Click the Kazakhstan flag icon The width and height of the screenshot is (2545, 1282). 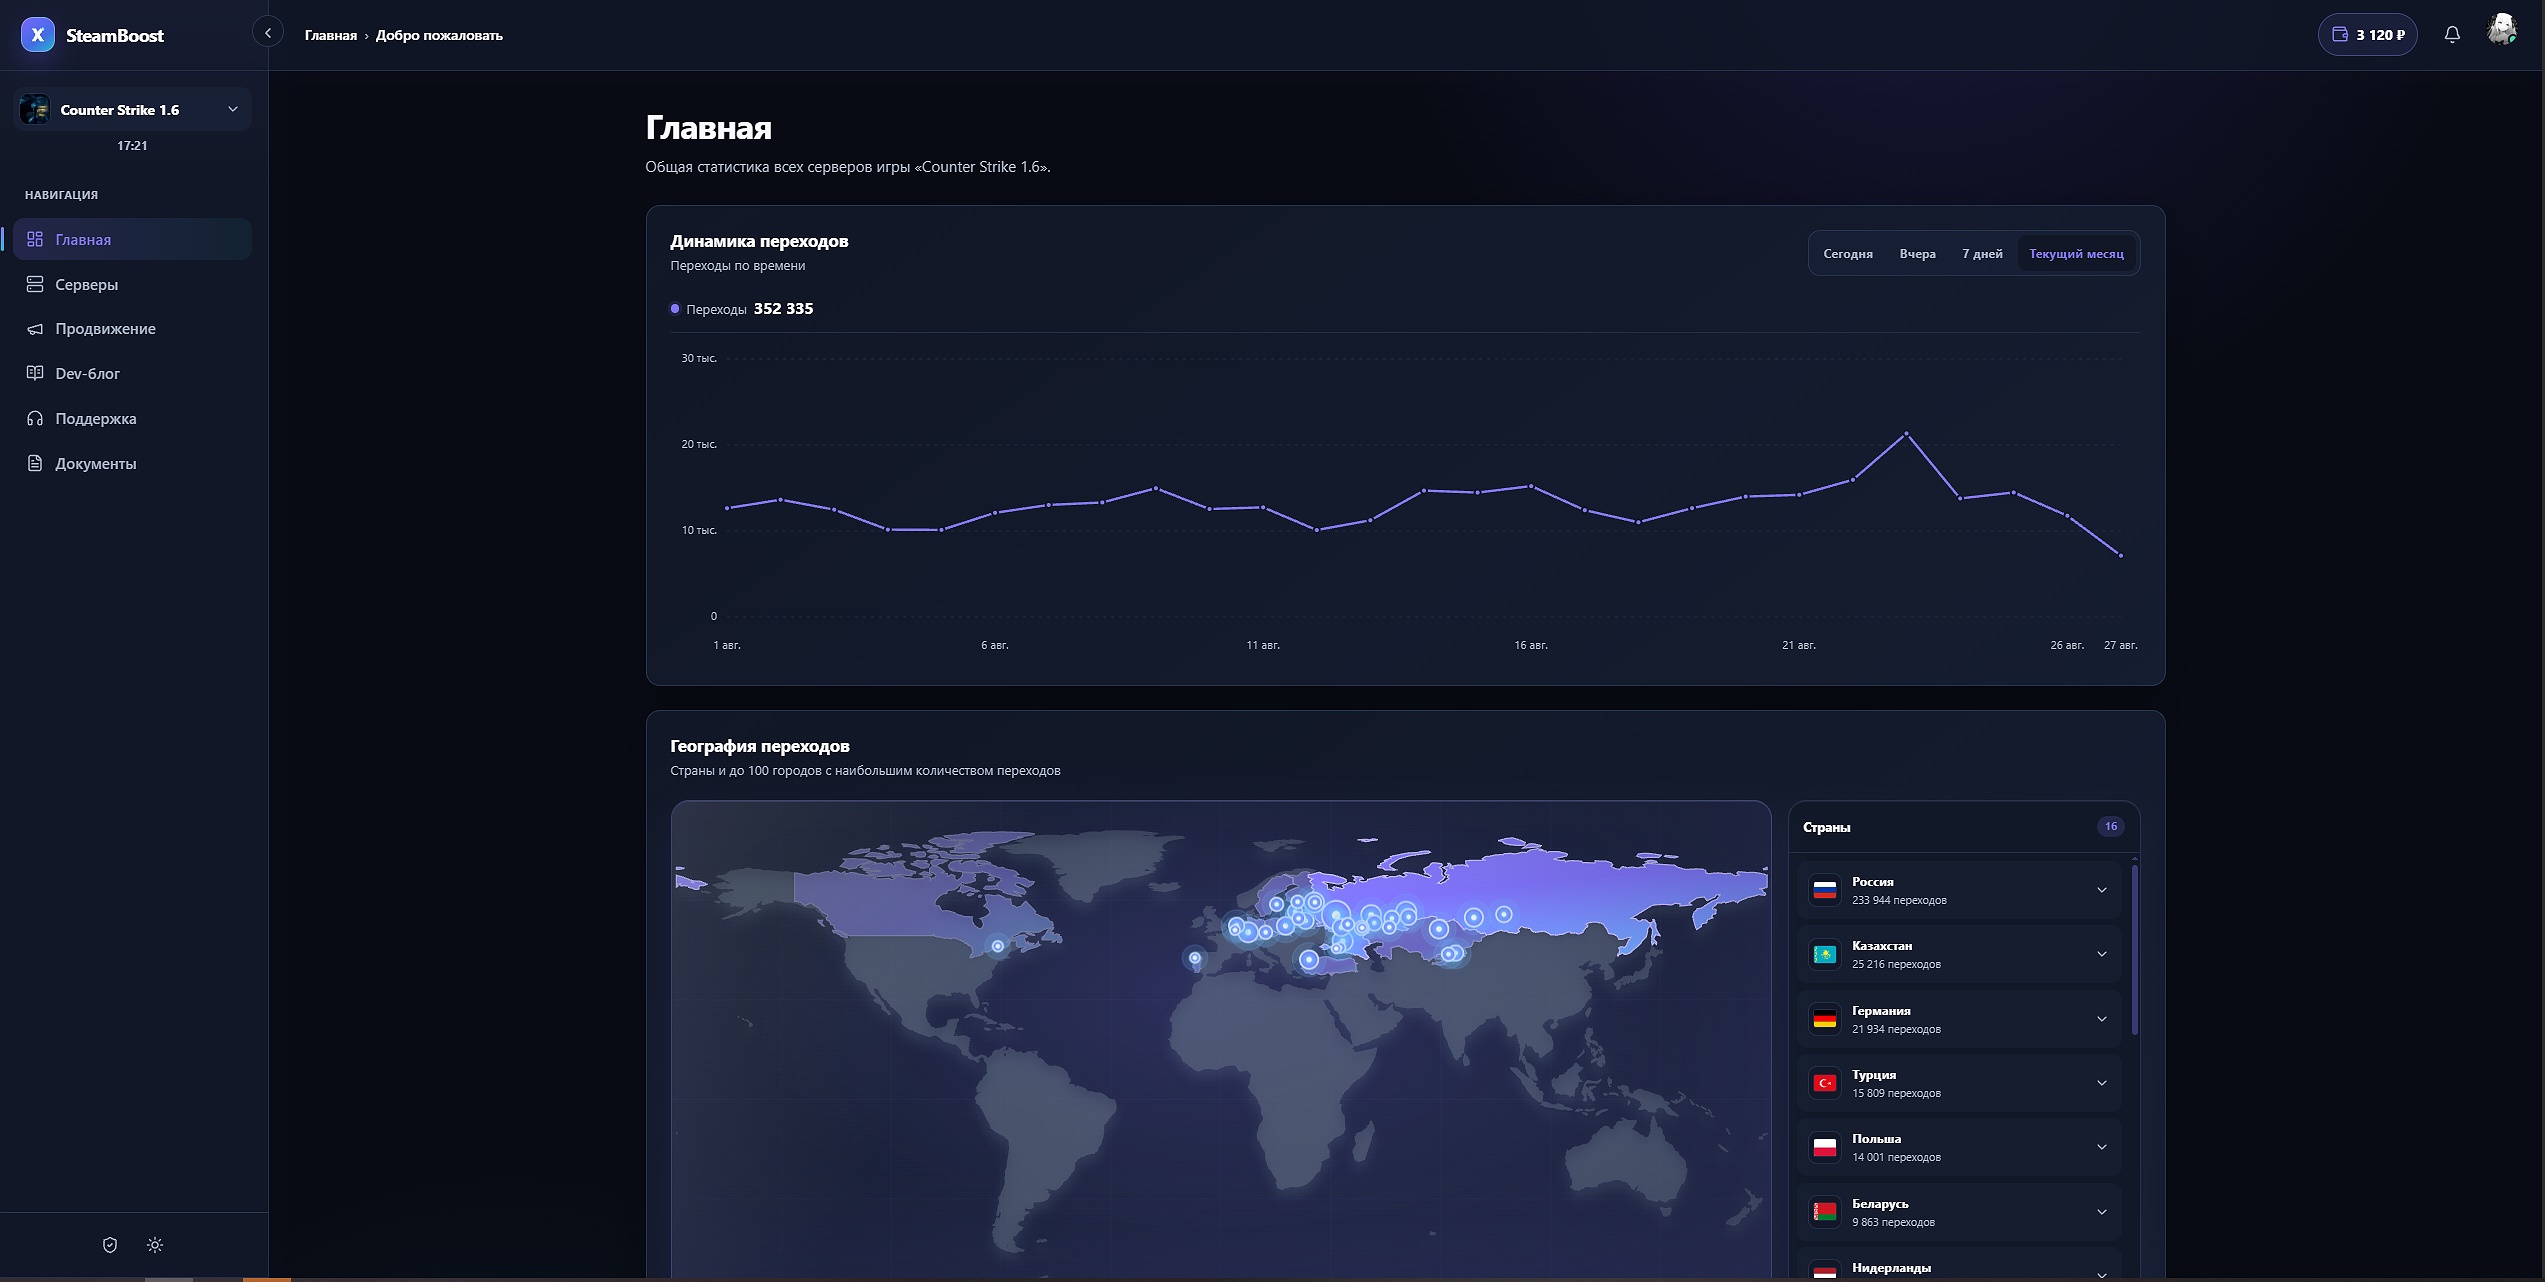point(1825,954)
